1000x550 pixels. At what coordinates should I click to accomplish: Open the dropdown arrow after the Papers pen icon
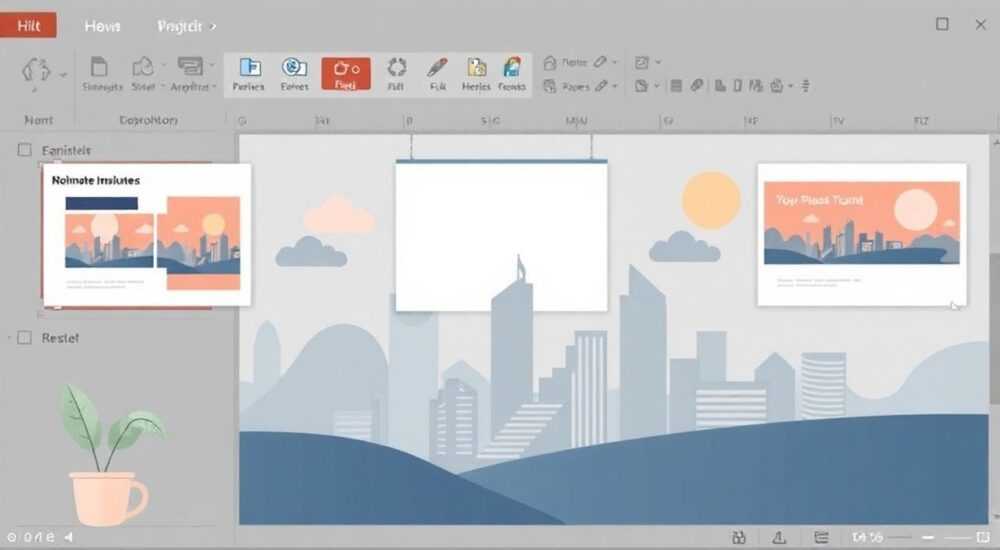click(x=615, y=86)
